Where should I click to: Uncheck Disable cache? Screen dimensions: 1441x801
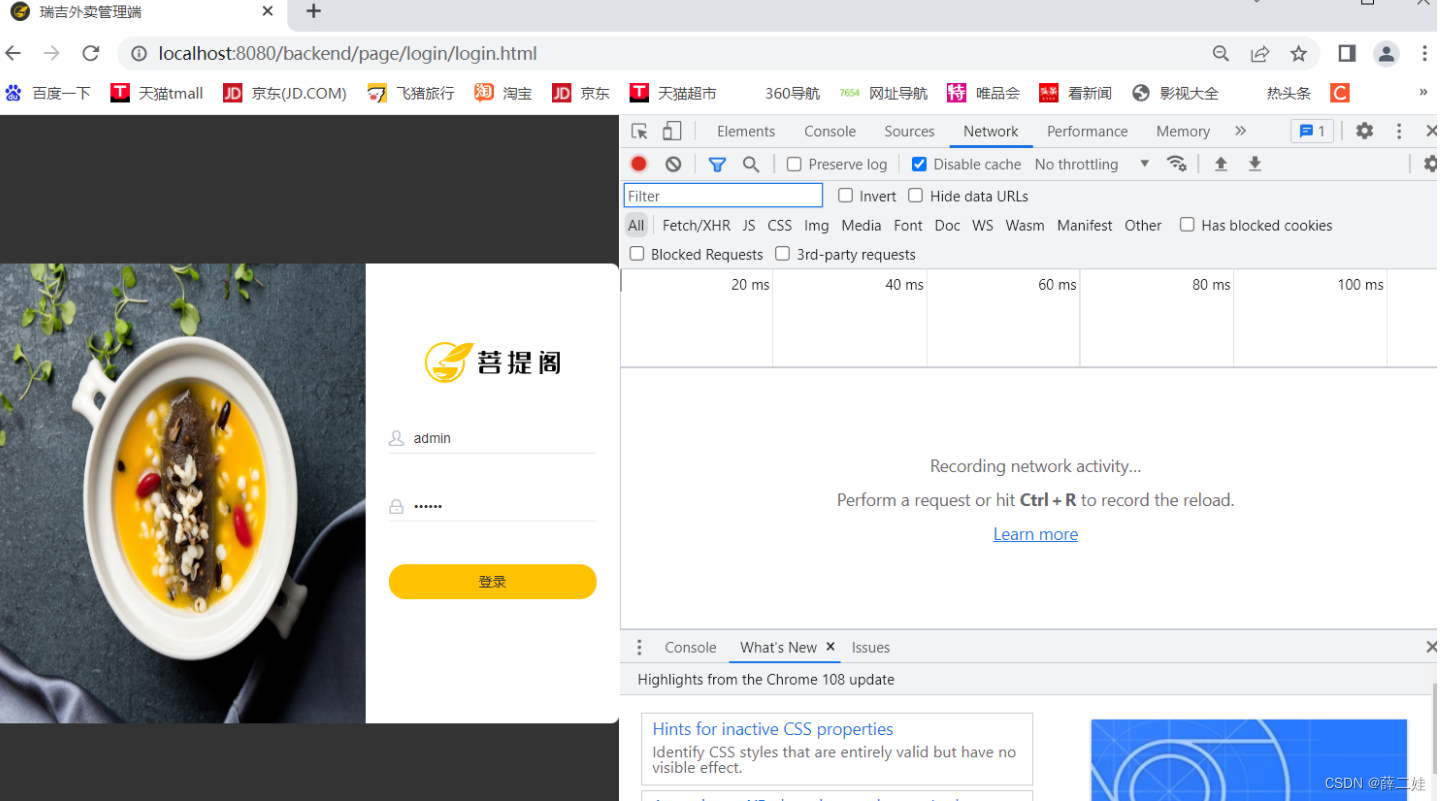(919, 164)
